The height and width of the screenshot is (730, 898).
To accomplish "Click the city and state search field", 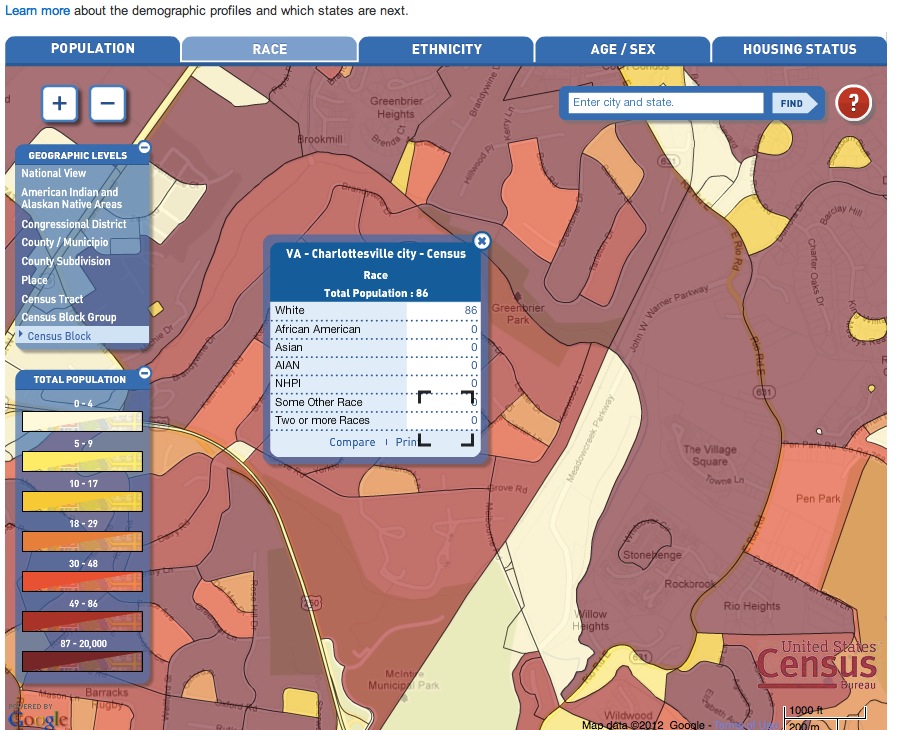I will point(666,103).
